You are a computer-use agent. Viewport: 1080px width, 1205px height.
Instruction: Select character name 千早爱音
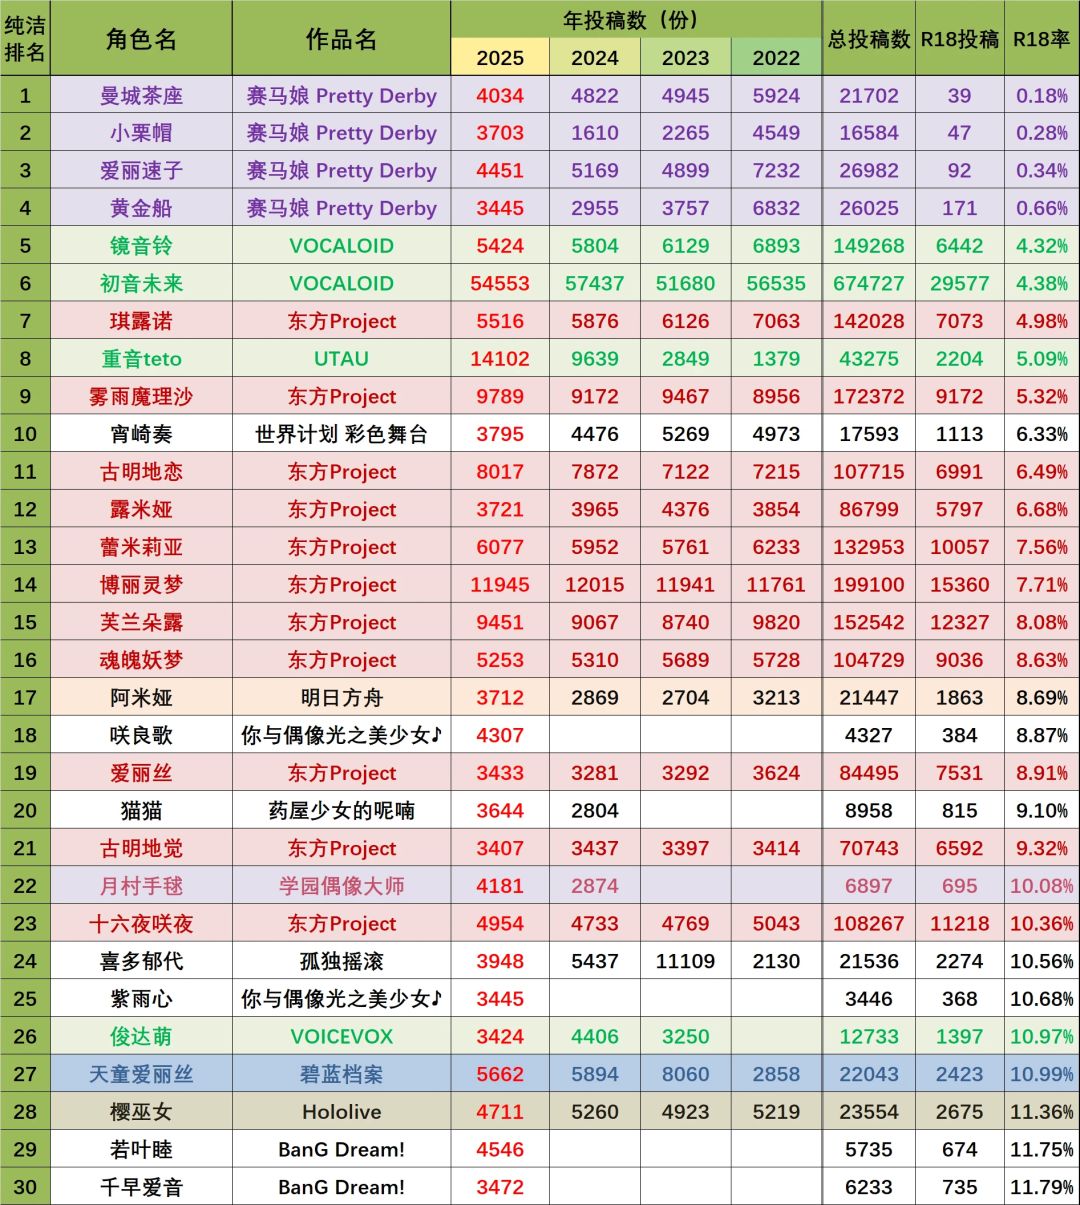pos(141,1188)
